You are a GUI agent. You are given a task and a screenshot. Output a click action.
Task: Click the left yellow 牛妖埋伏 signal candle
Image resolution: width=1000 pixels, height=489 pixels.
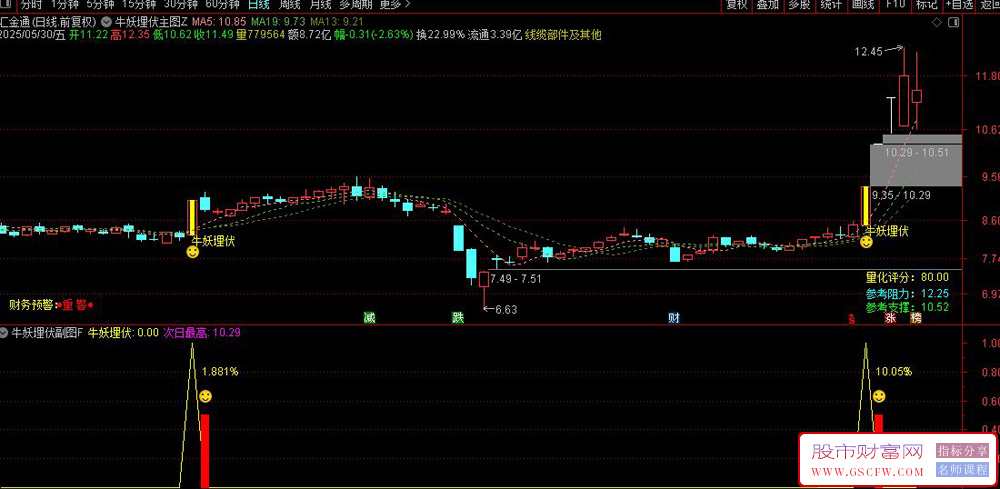tap(191, 217)
